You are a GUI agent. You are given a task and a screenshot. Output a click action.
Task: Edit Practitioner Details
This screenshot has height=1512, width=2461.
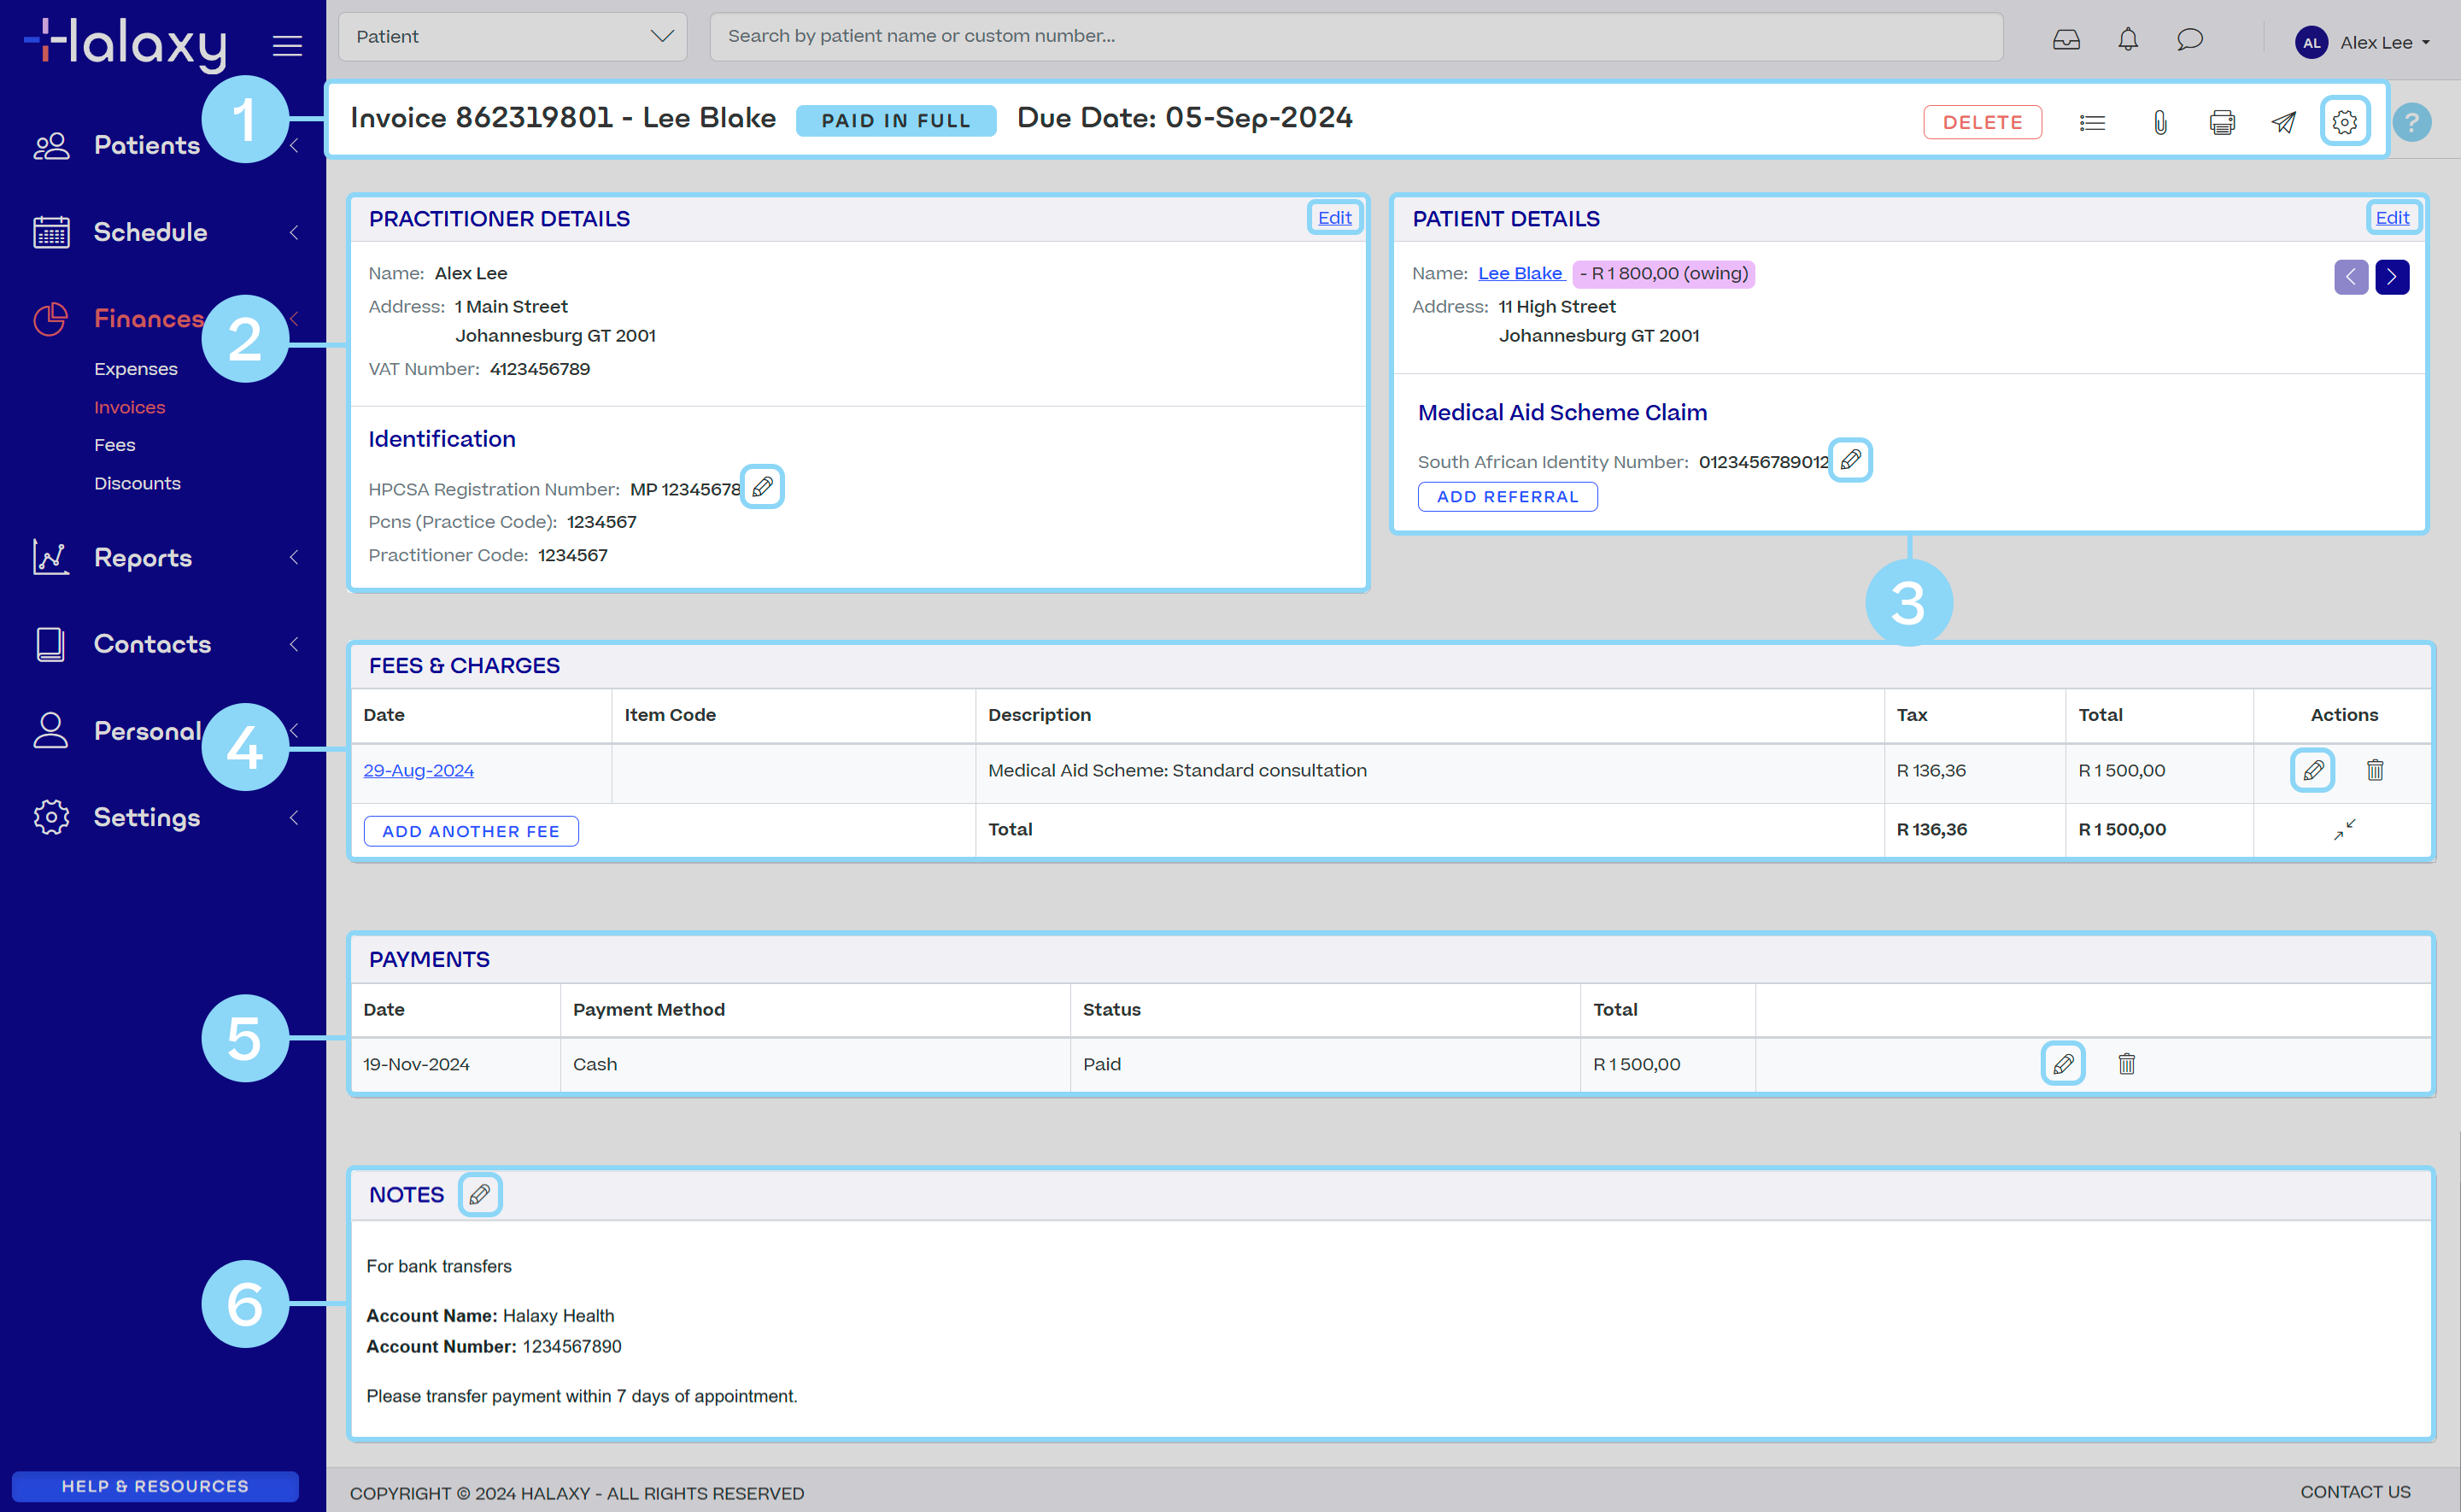1334,217
